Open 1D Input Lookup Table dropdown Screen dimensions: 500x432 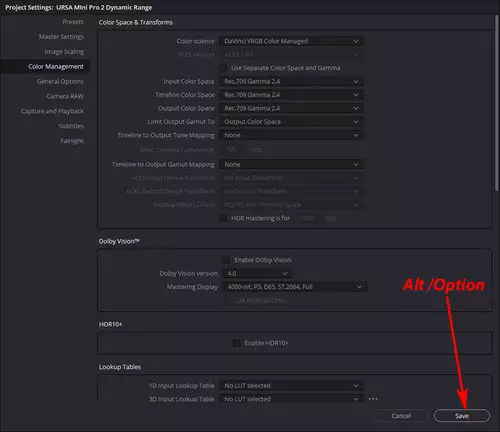point(291,386)
